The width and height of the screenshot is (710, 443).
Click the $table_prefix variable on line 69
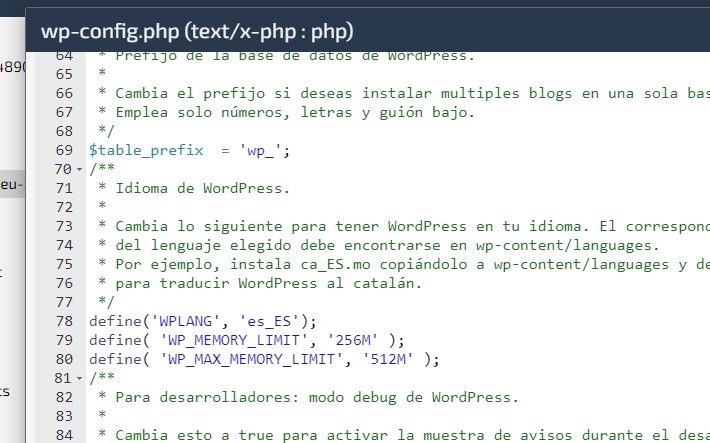[146, 150]
